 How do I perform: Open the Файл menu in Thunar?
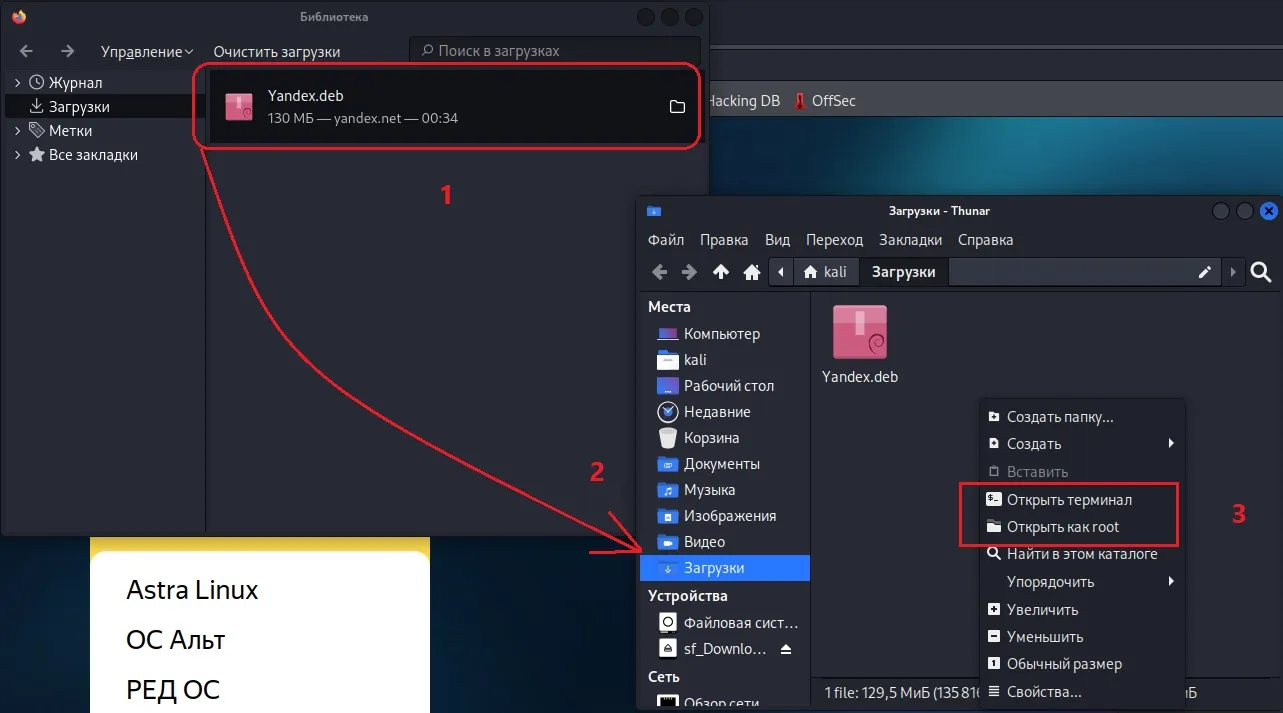(x=666, y=240)
